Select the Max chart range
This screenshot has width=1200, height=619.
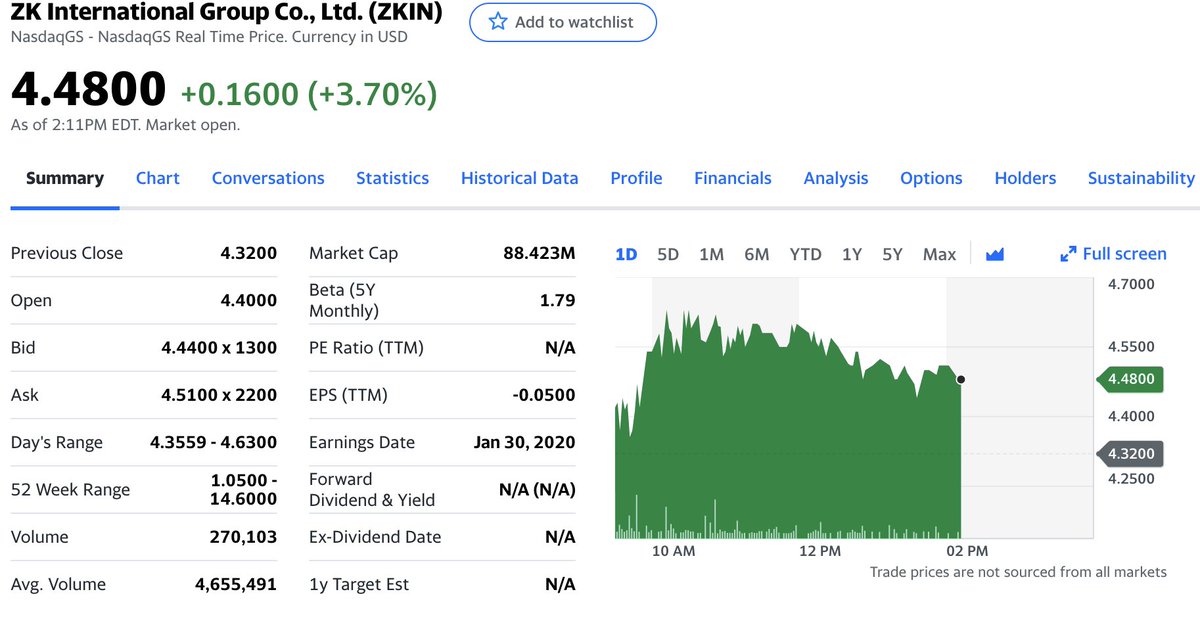939,254
